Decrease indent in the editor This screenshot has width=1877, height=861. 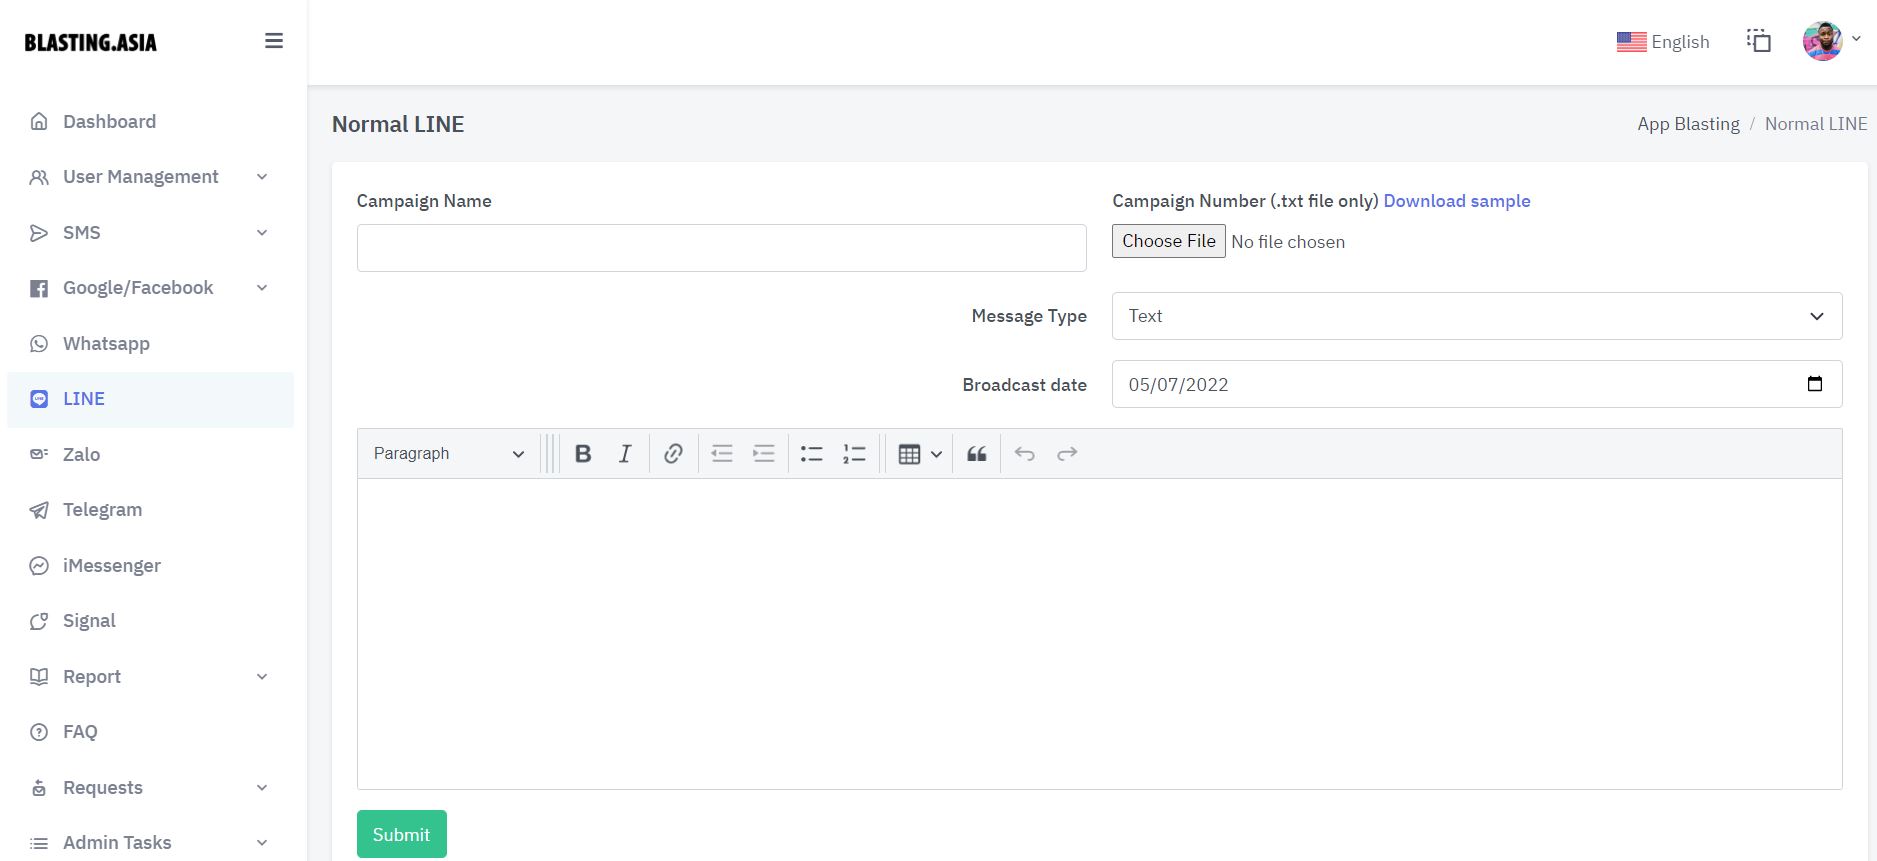click(x=722, y=454)
